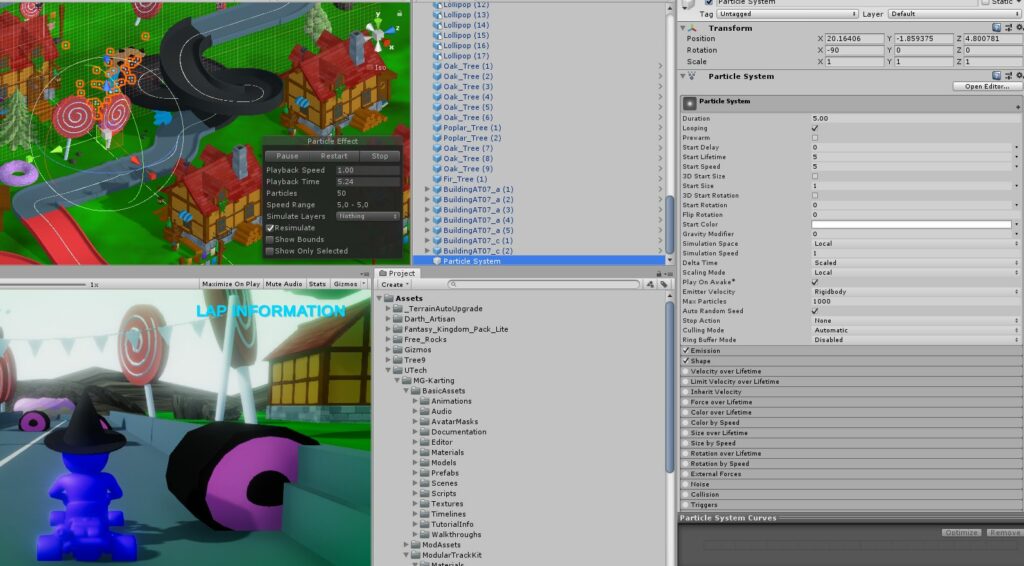Click the Search by Type icon in Project

649,285
